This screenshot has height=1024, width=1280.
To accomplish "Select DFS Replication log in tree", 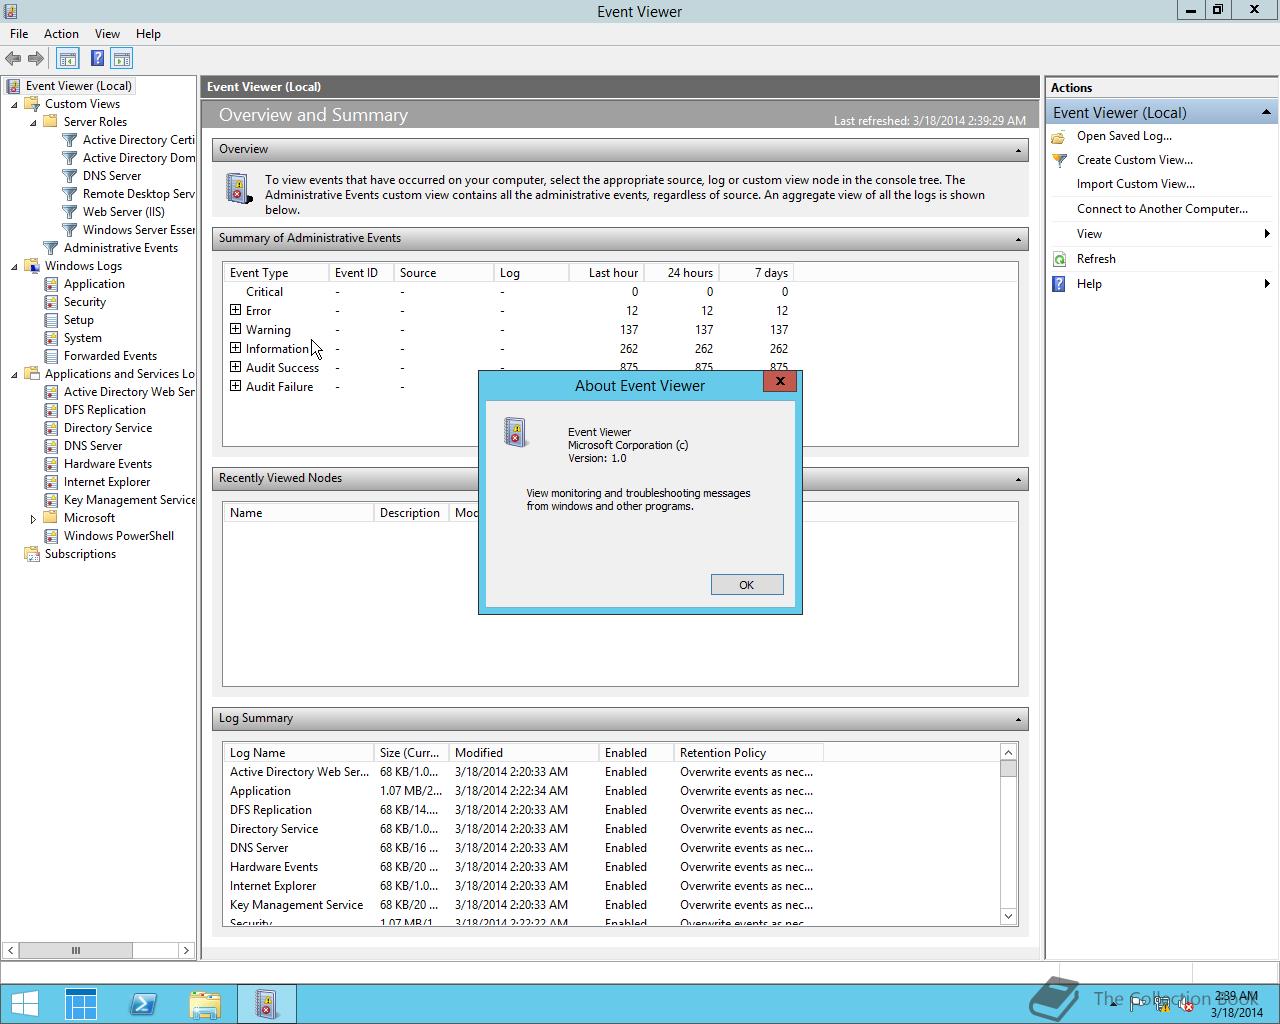I will coord(104,410).
